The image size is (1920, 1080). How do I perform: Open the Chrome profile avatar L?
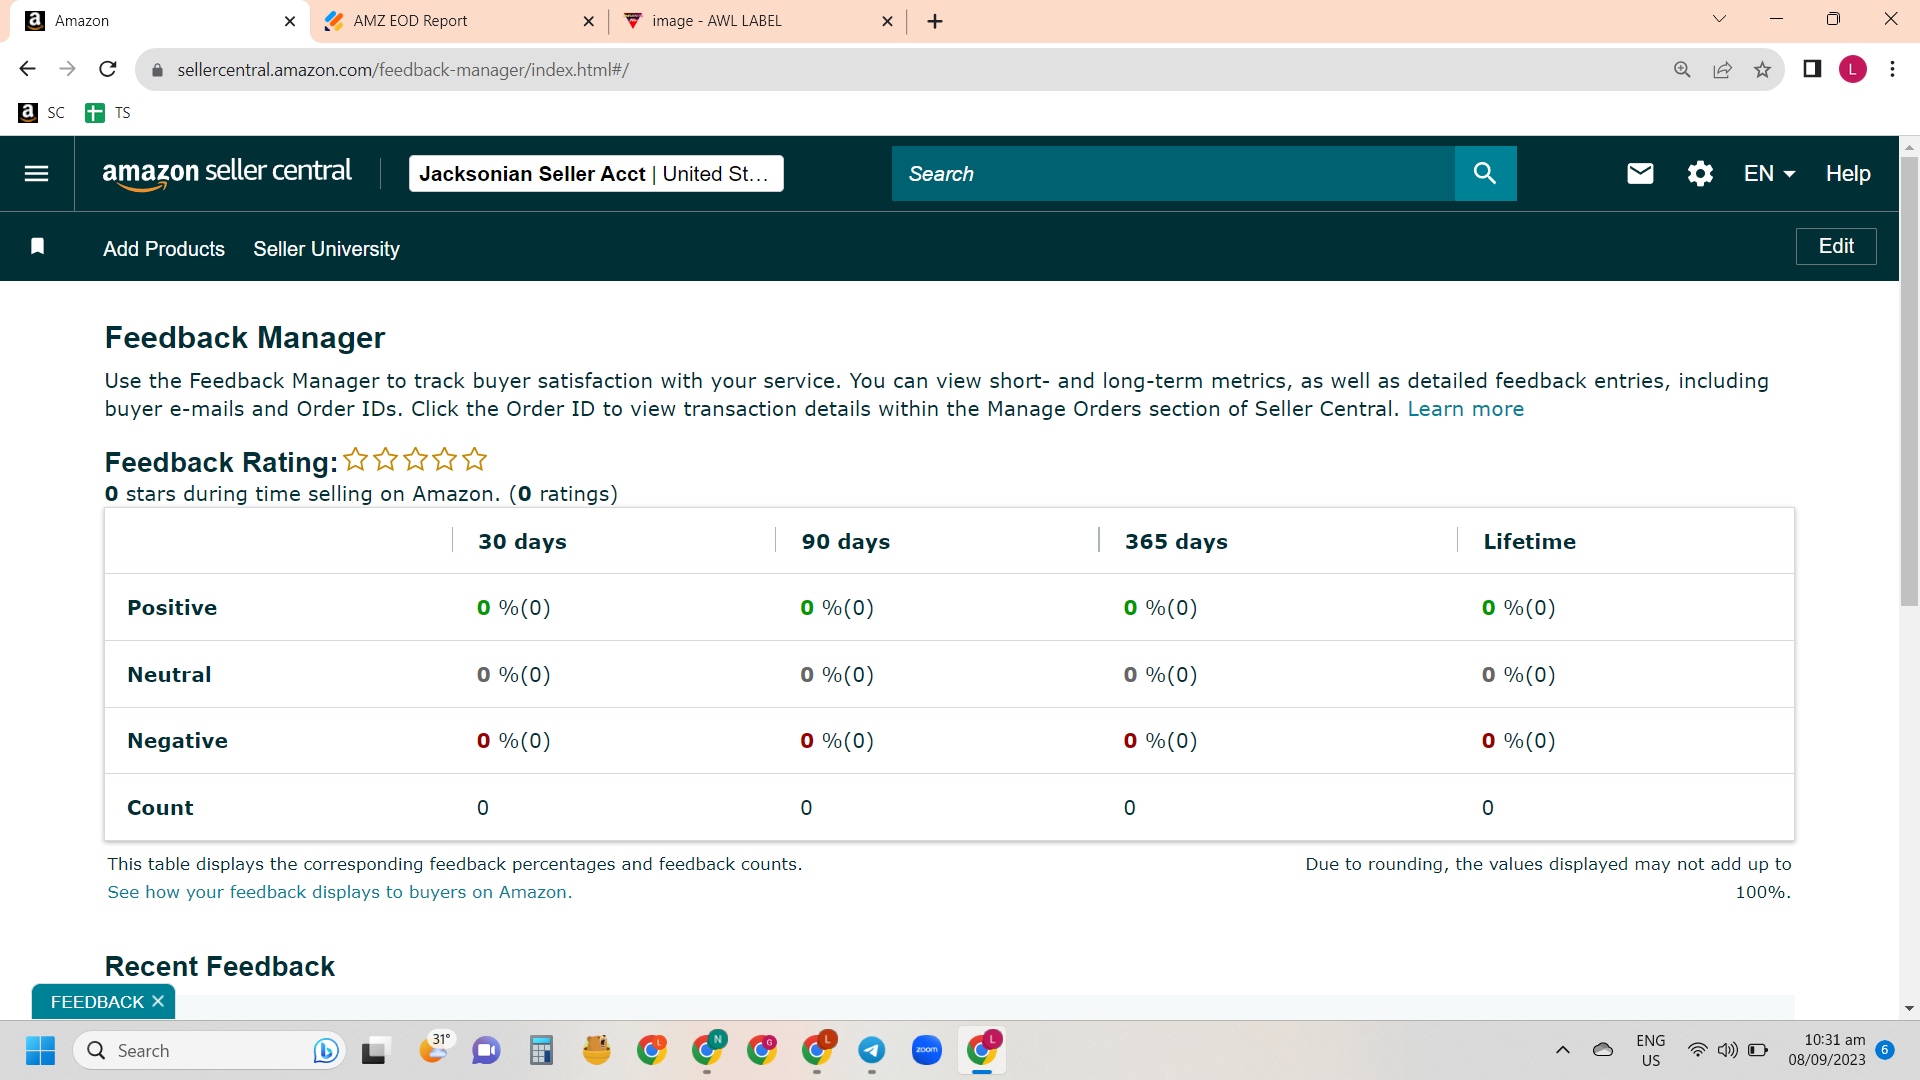(x=1852, y=69)
